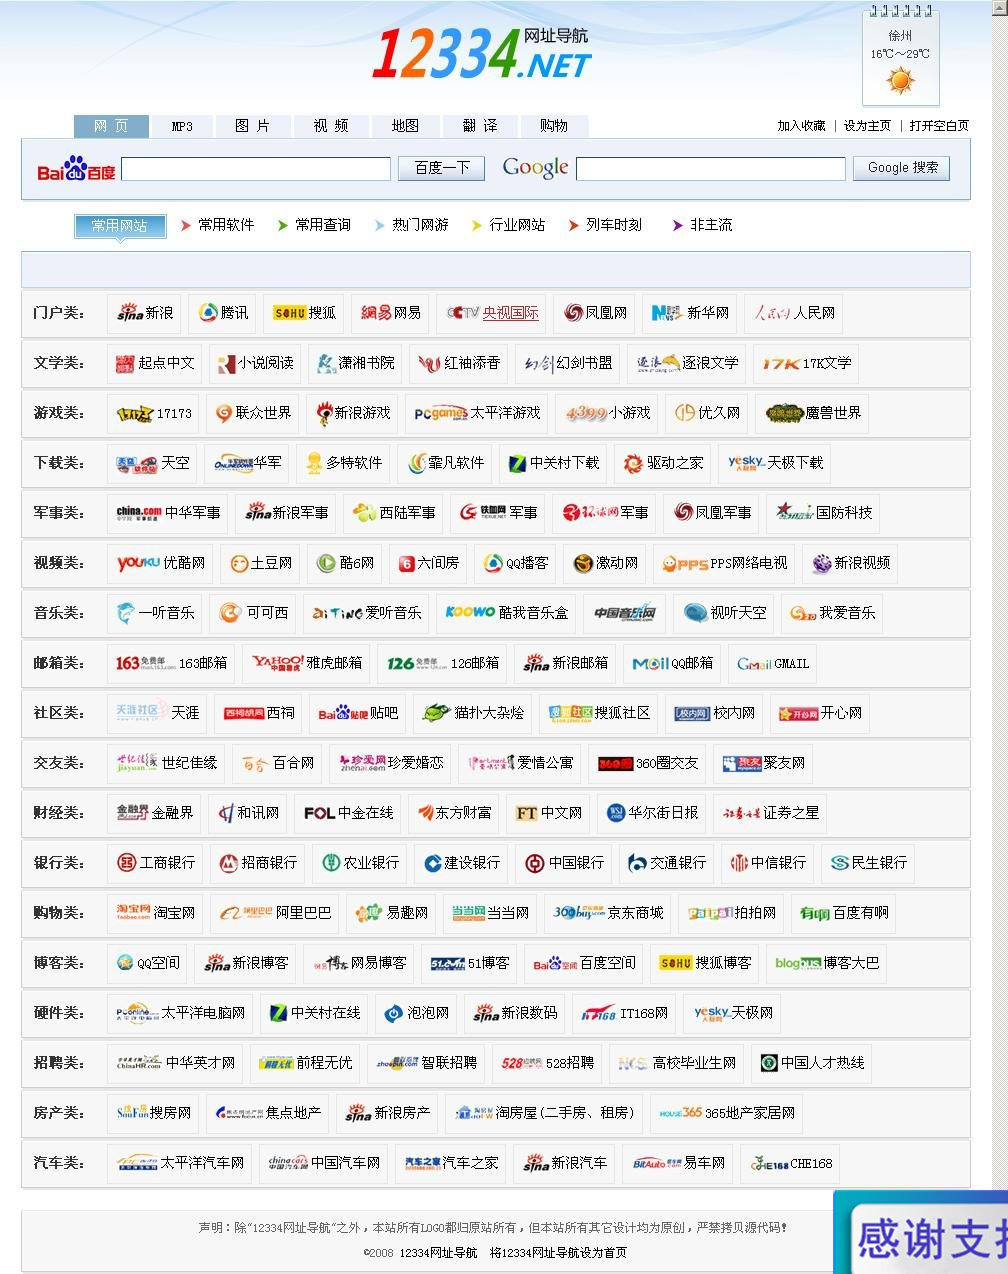This screenshot has height=1274, width=1008.
Task: Open the 天空 download site
Action: click(152, 463)
